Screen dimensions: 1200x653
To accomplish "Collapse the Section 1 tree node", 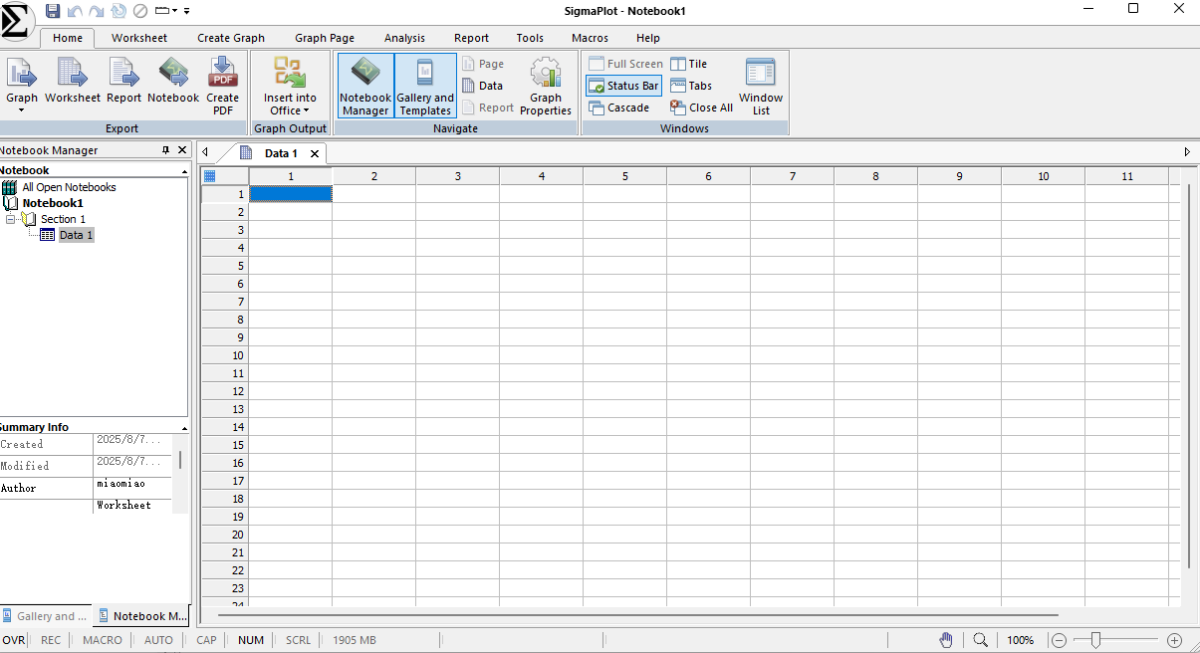I will [10, 219].
